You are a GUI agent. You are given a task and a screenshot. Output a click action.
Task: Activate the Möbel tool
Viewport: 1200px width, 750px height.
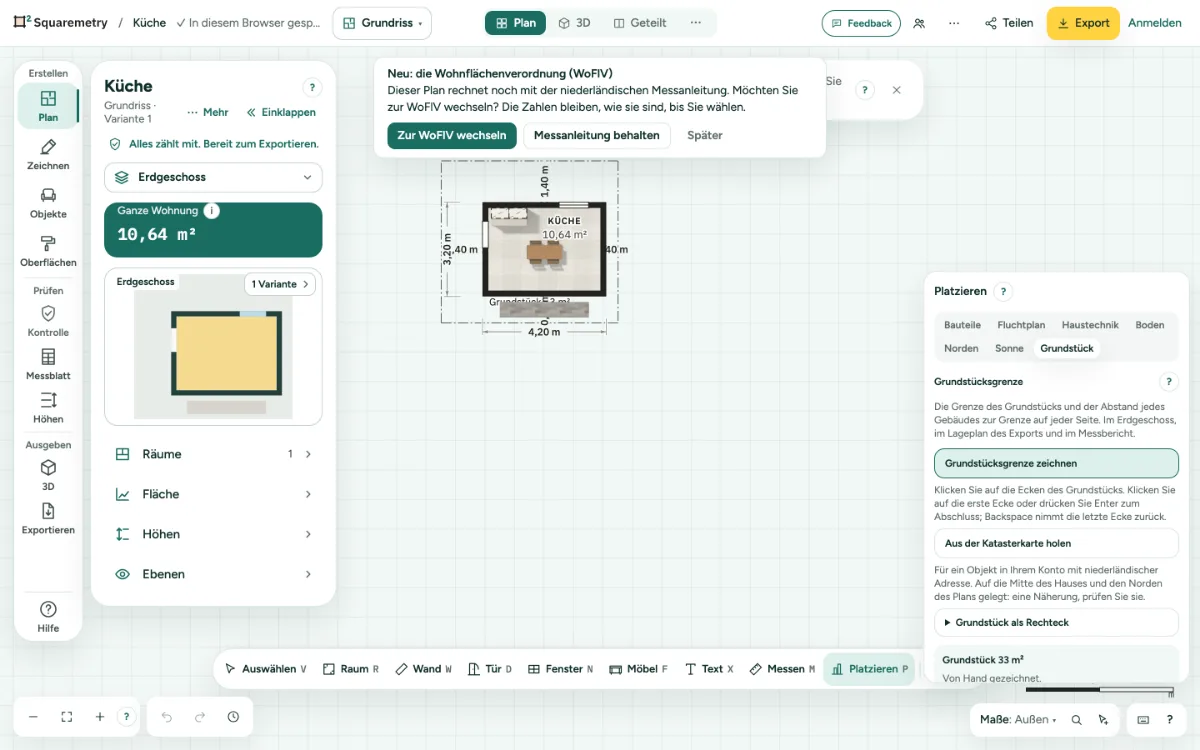pos(638,669)
